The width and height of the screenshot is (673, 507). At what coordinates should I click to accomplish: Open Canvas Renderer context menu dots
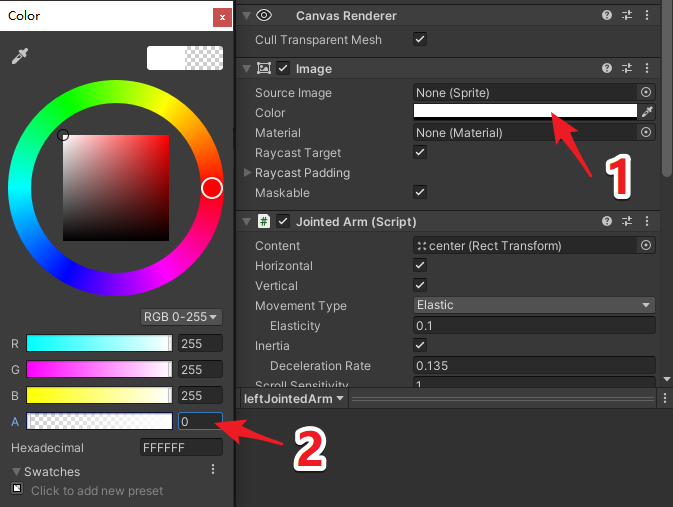(647, 15)
